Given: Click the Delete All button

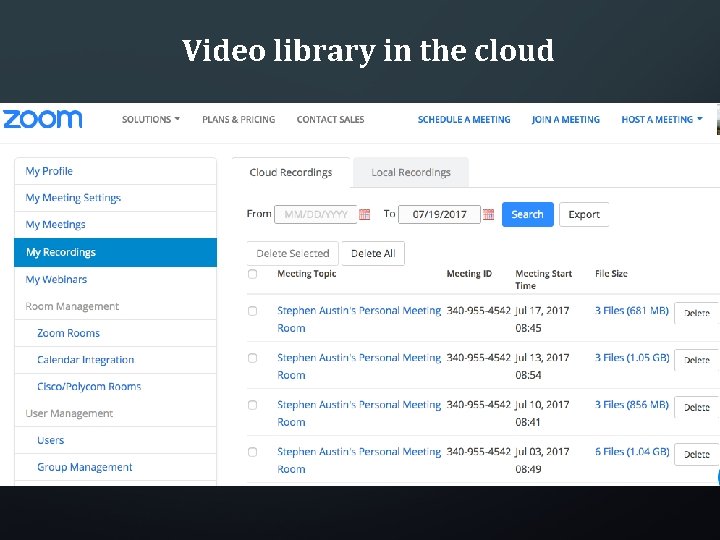Looking at the screenshot, I should point(373,253).
